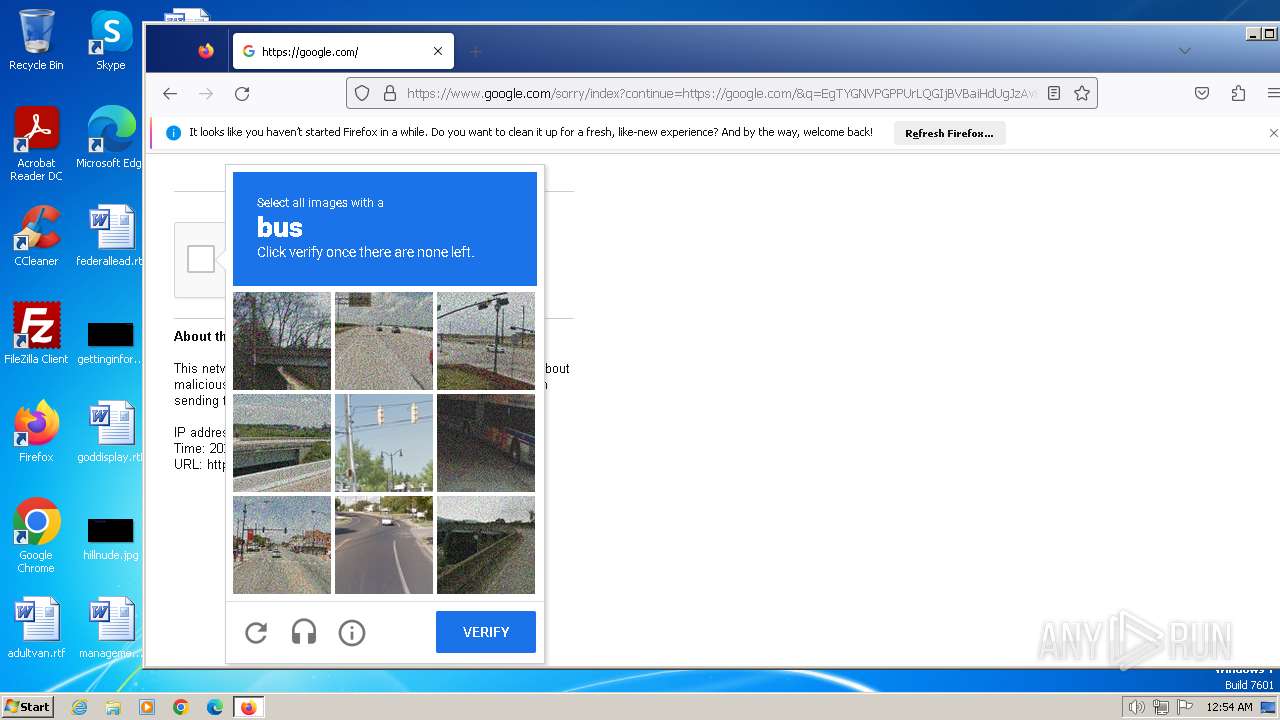This screenshot has width=1280, height=720.
Task: Open Firefox View pinned icon
Action: 206,51
